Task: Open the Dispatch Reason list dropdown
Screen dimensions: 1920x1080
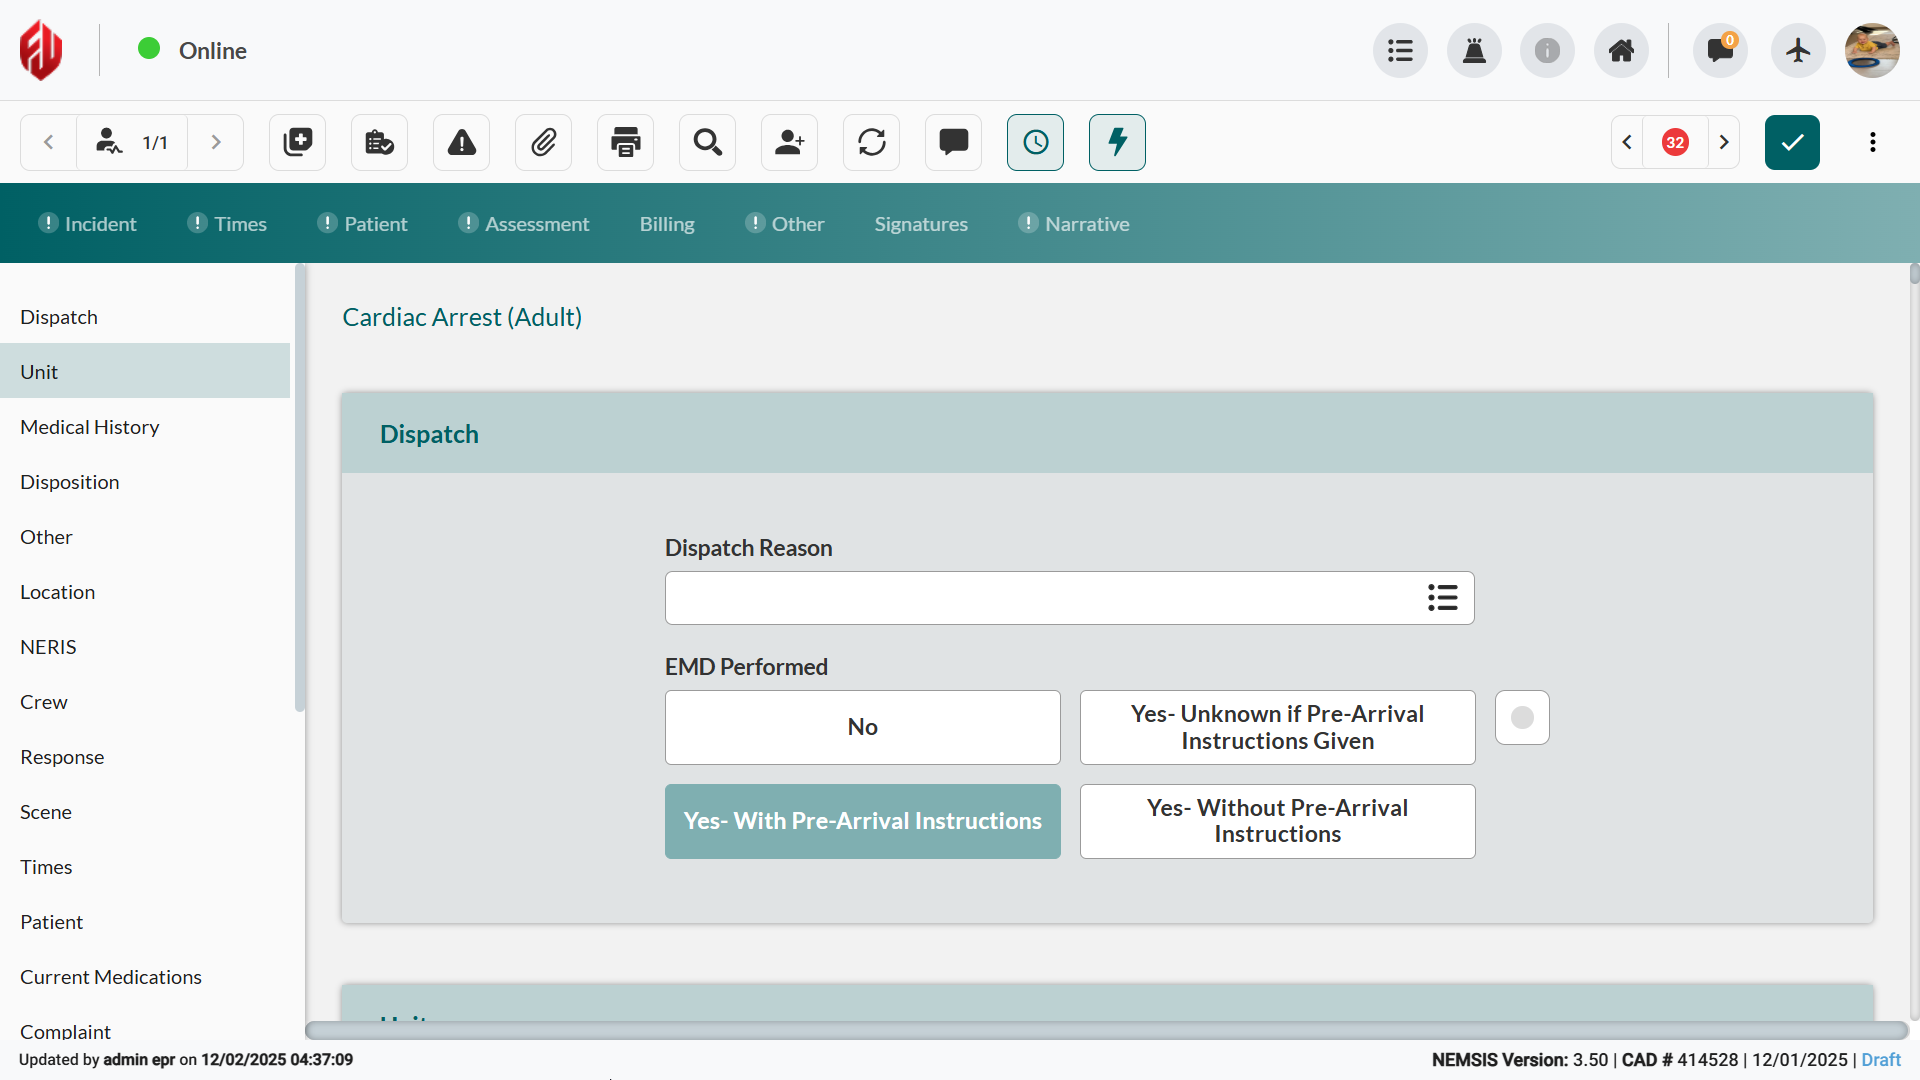Action: (x=1442, y=598)
